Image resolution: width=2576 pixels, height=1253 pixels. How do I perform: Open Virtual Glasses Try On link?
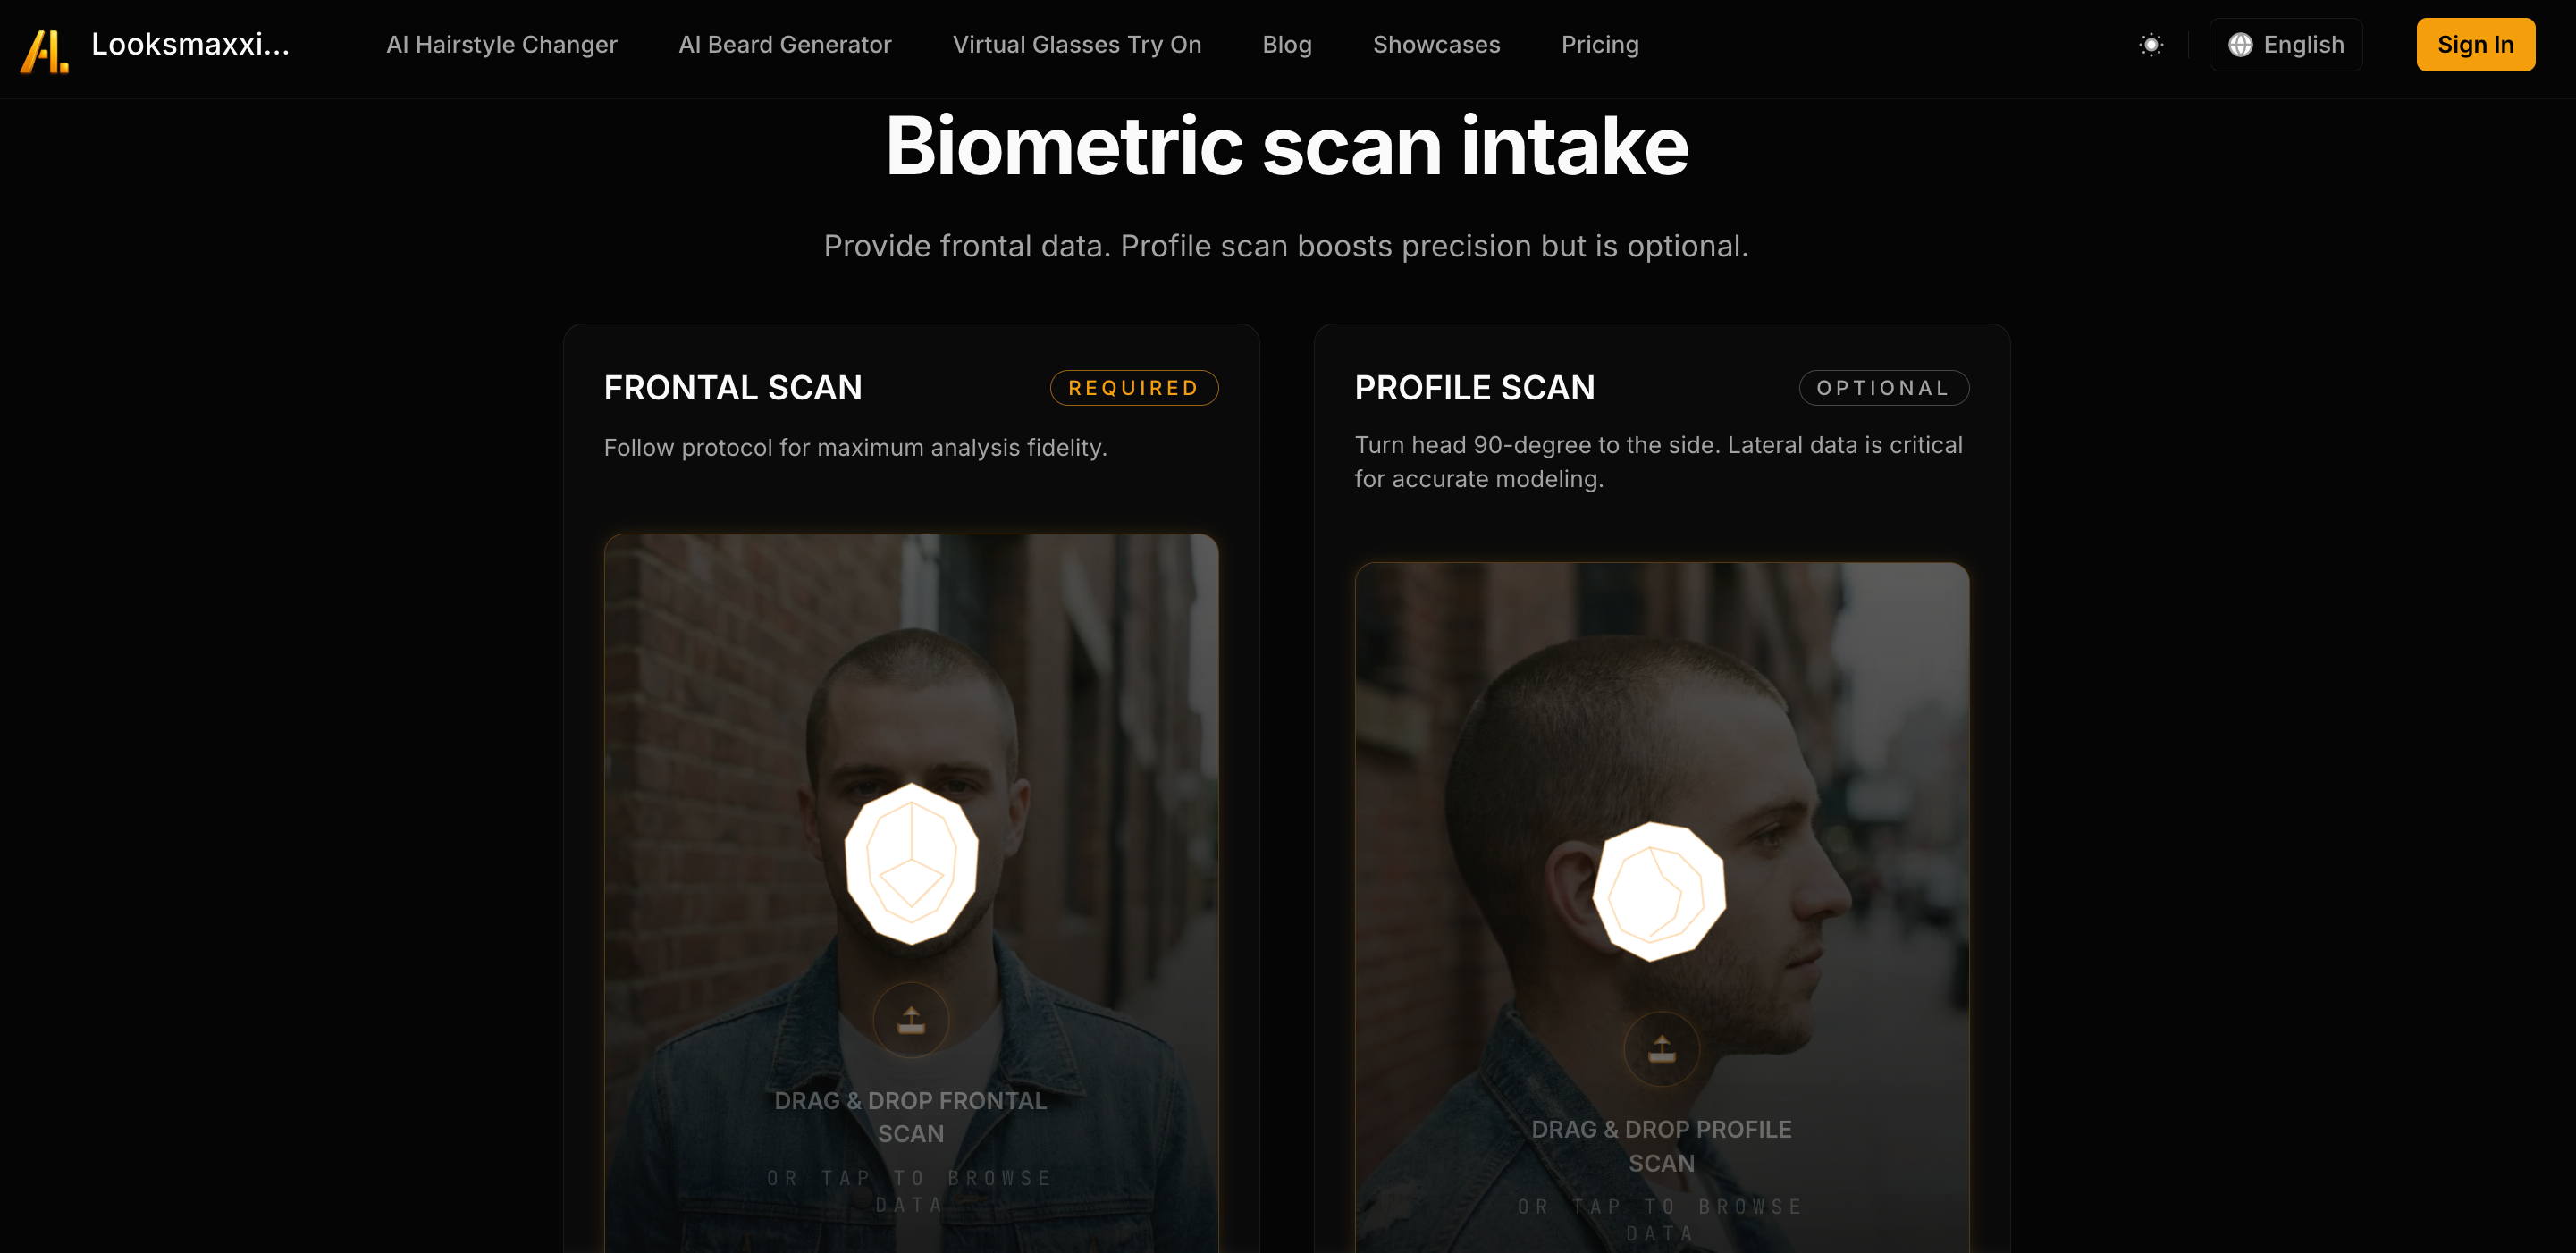coord(1076,45)
